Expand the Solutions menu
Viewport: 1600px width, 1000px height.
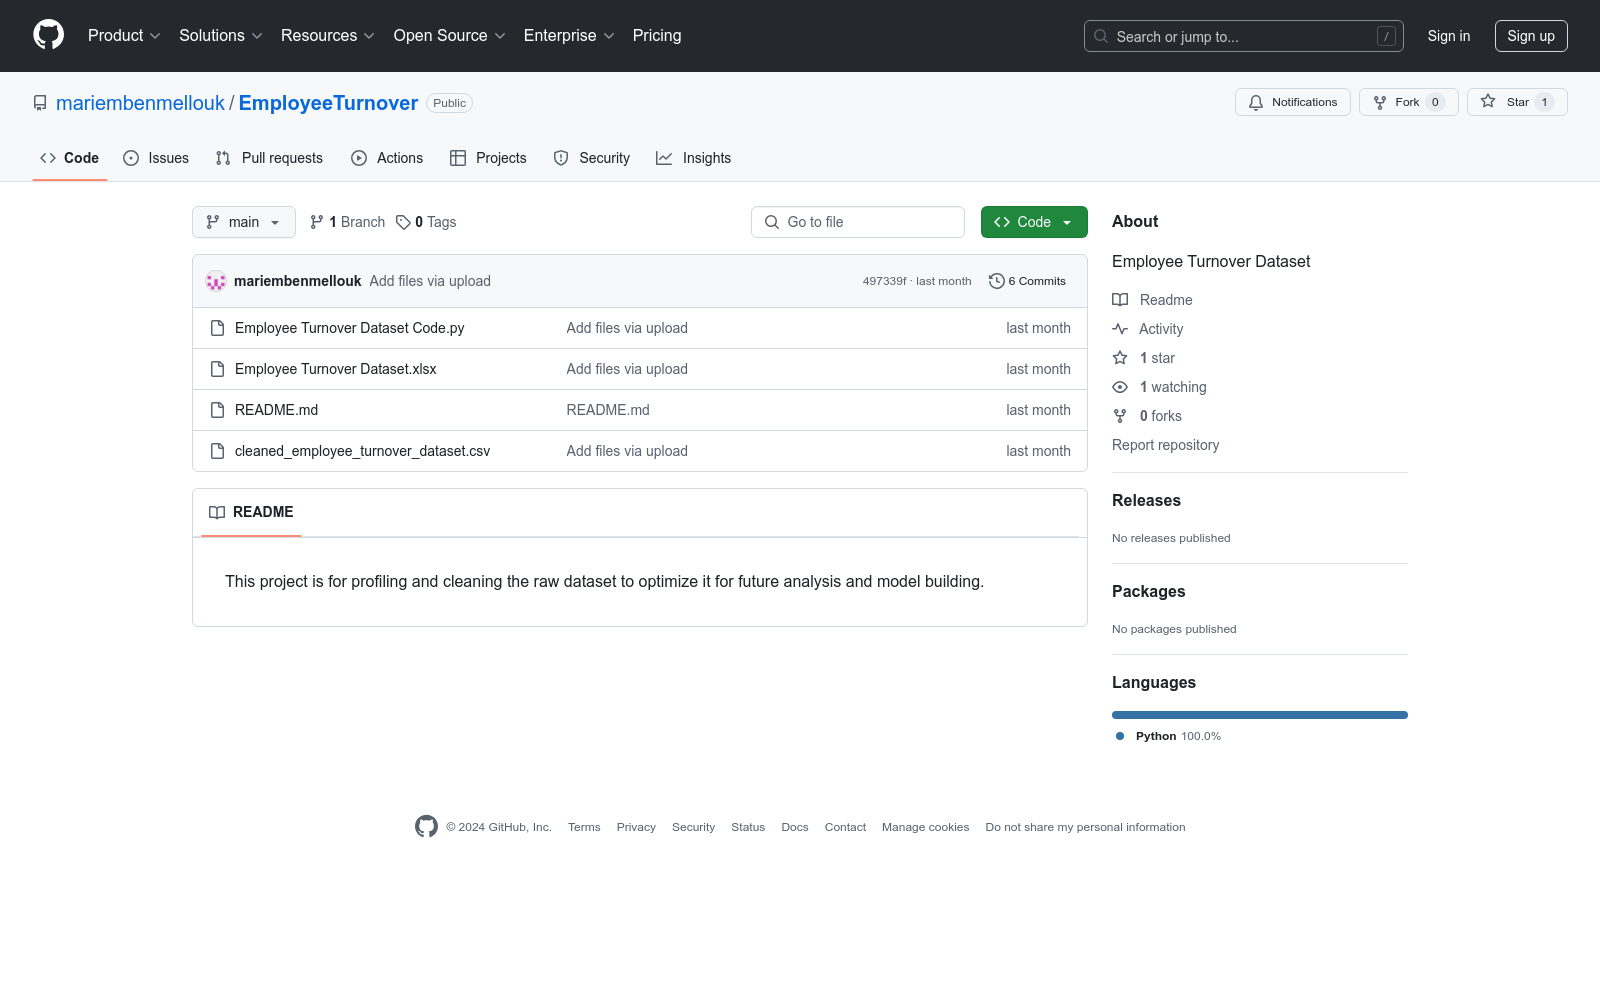(x=221, y=36)
